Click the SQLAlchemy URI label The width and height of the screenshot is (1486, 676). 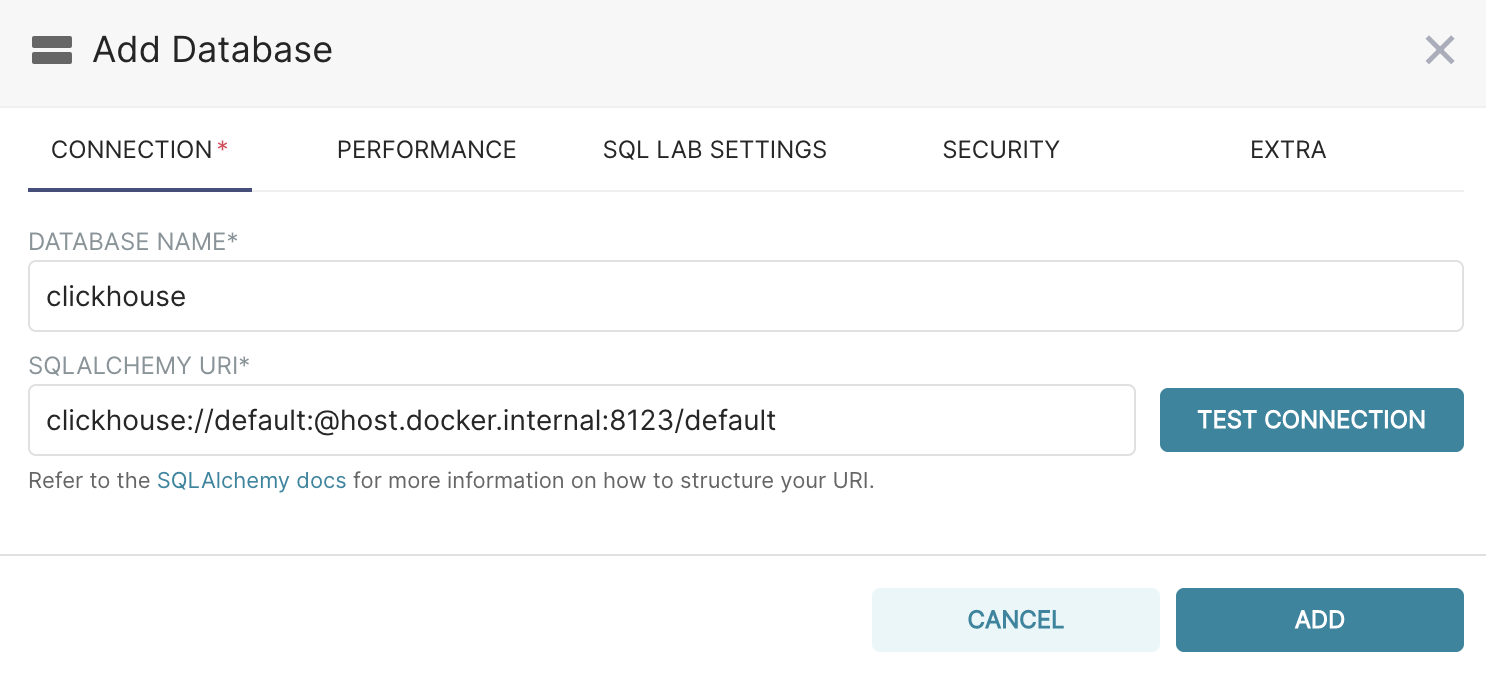pos(138,366)
